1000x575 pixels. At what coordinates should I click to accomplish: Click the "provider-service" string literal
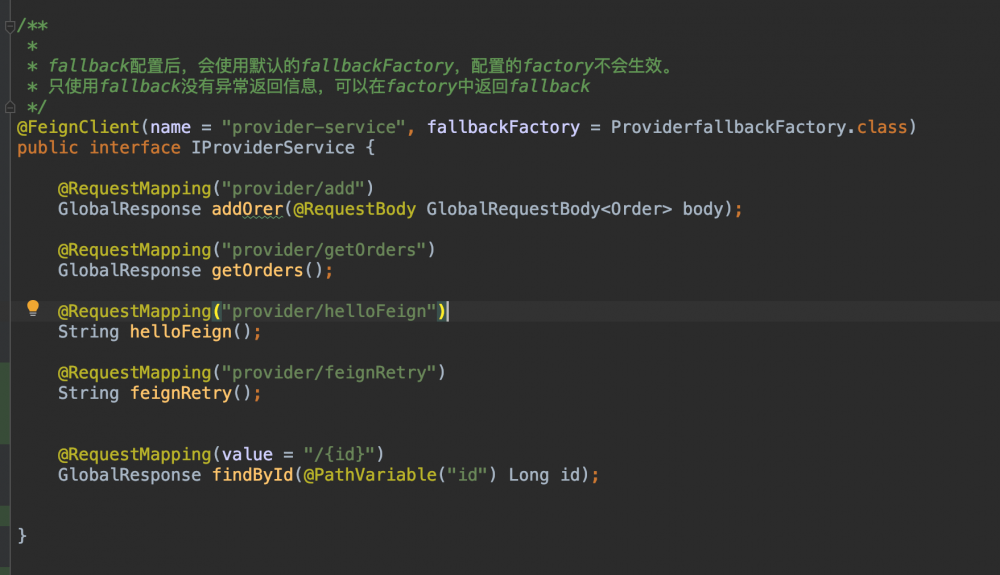313,127
